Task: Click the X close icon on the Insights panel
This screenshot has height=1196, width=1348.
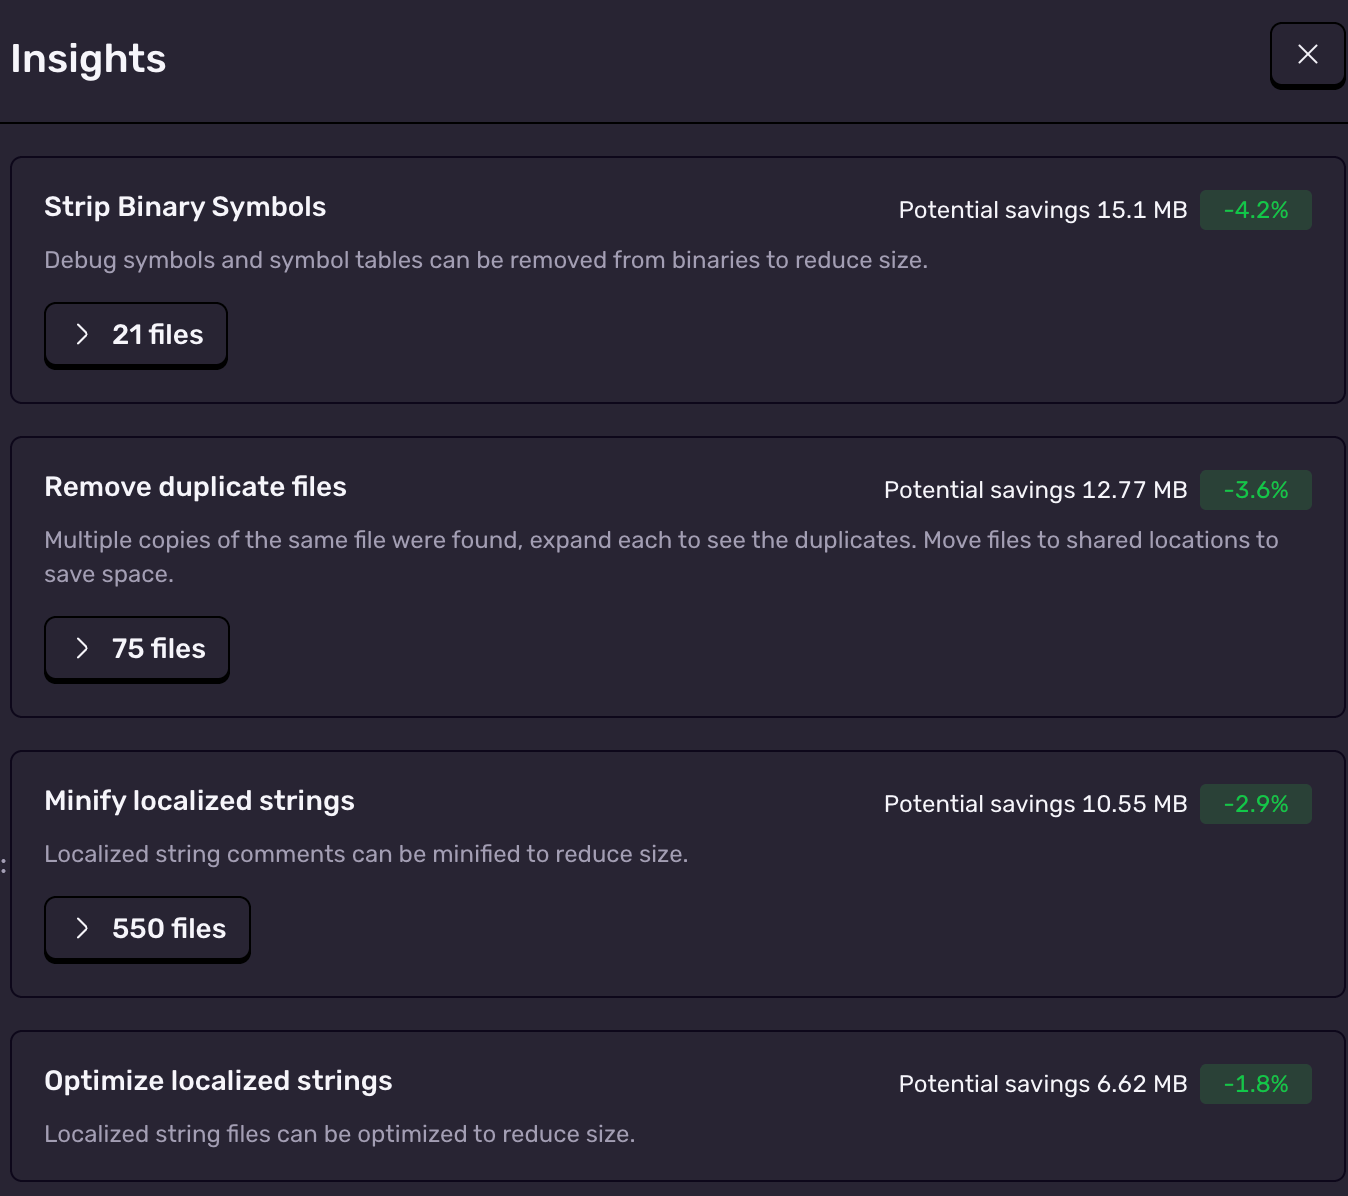Action: [x=1307, y=54]
